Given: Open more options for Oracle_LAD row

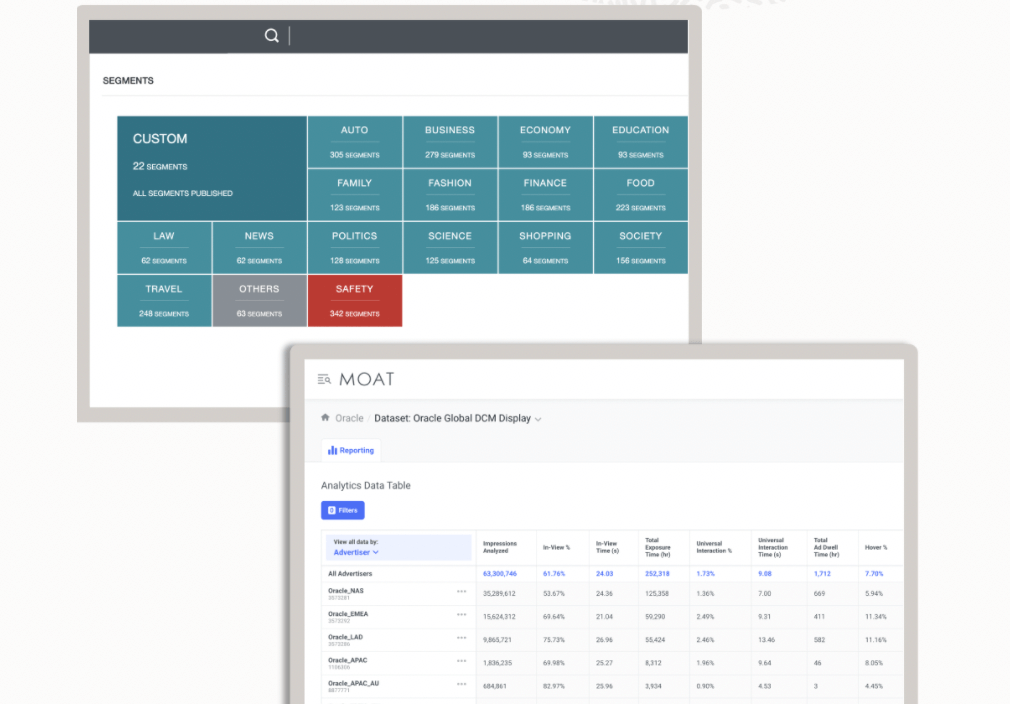Looking at the screenshot, I should pyautogui.click(x=462, y=638).
